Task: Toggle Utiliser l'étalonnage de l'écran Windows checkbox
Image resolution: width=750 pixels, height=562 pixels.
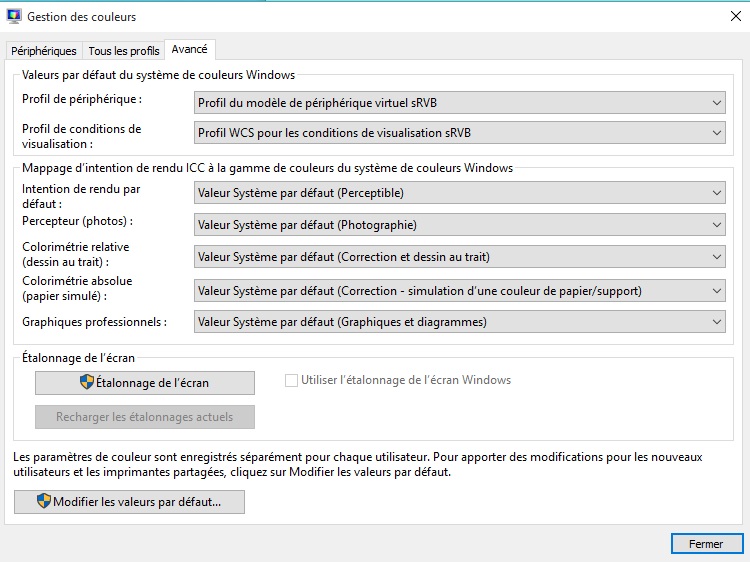Action: pos(292,381)
